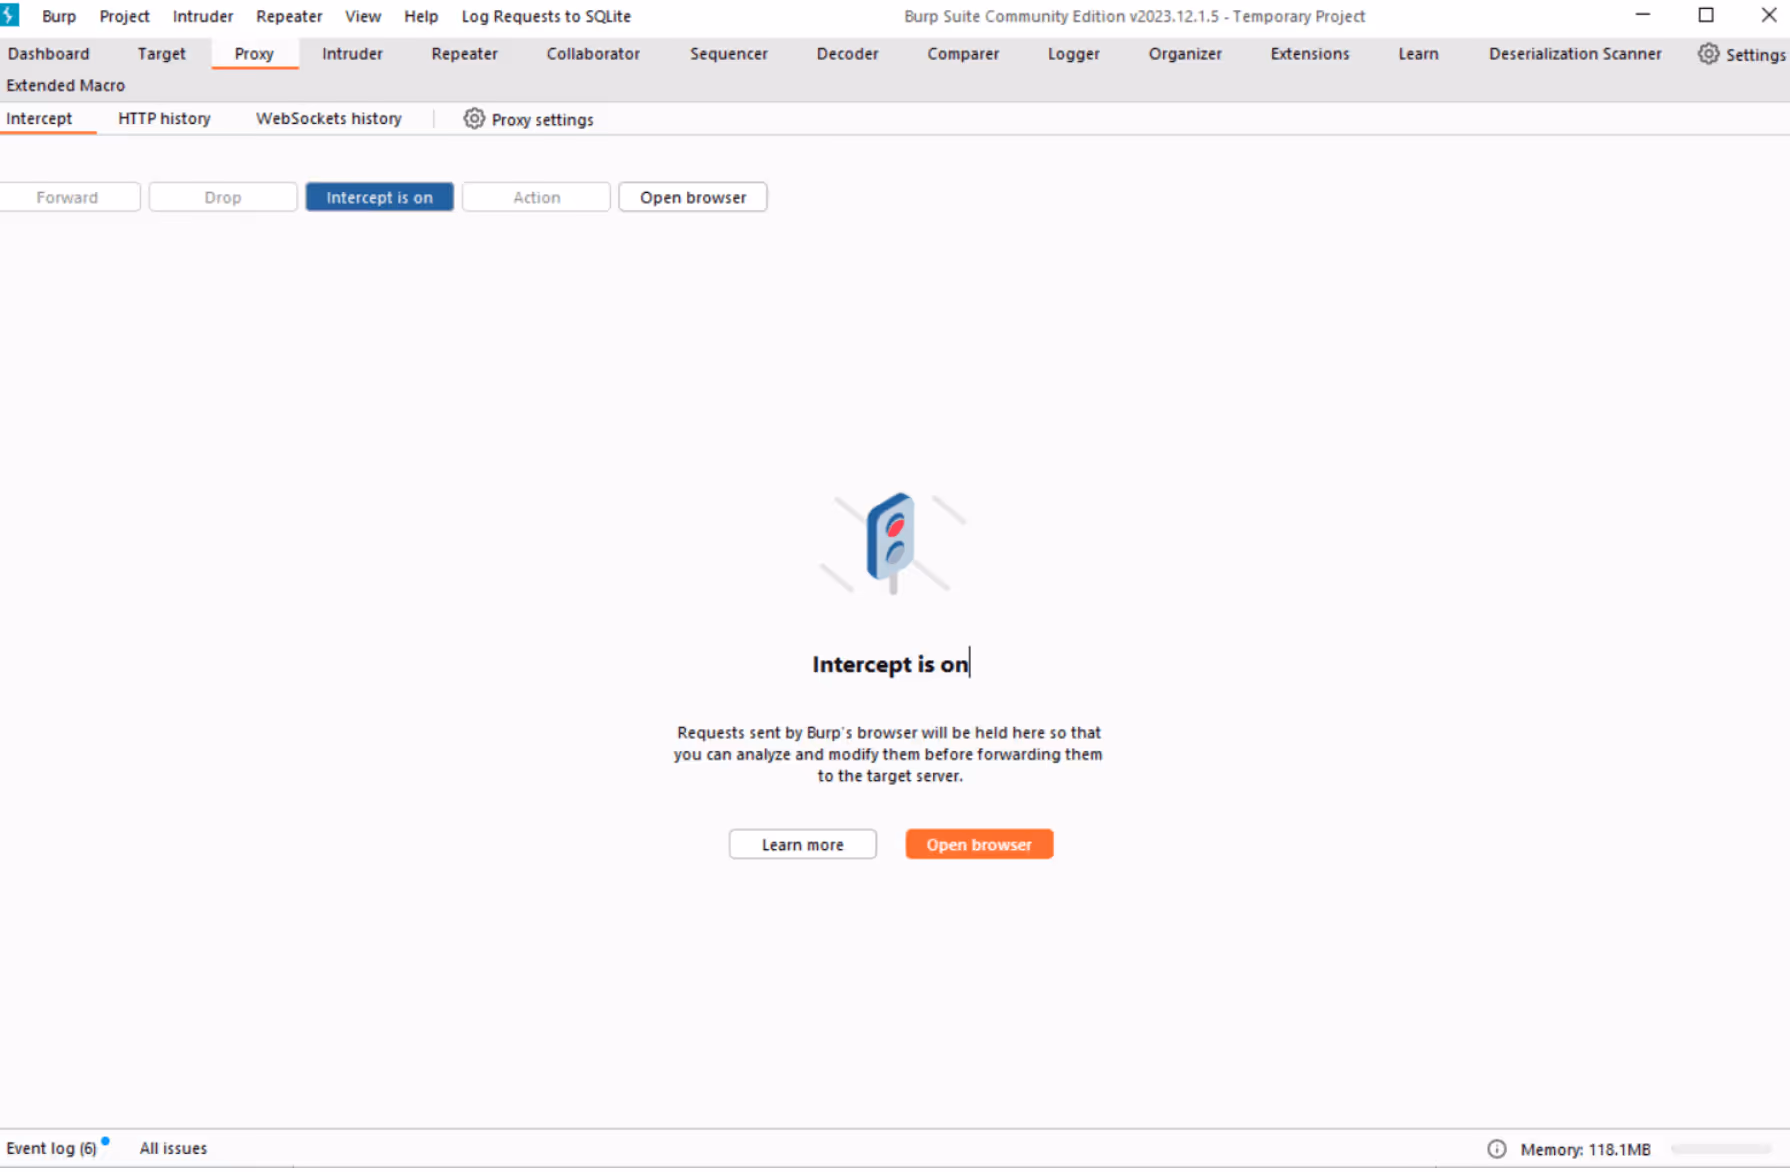Open the Log Requests to SQLite menu

click(546, 16)
